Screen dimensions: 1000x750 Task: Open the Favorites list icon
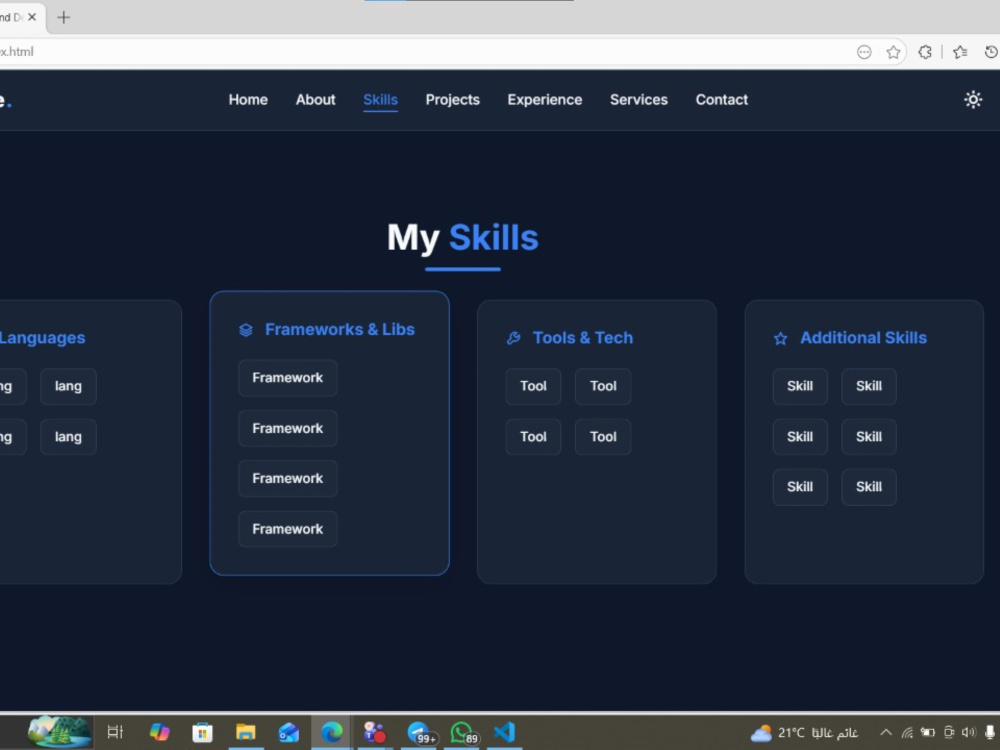(x=960, y=52)
